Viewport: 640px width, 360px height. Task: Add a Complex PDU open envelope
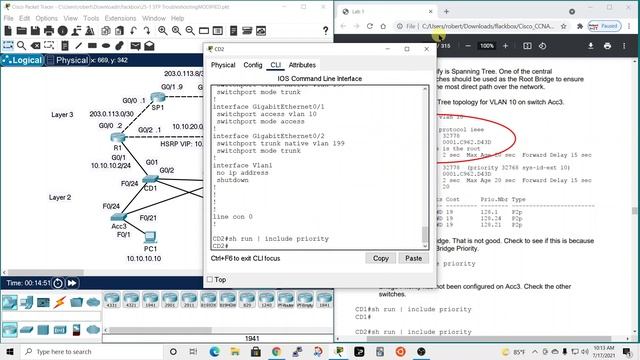tap(149, 45)
